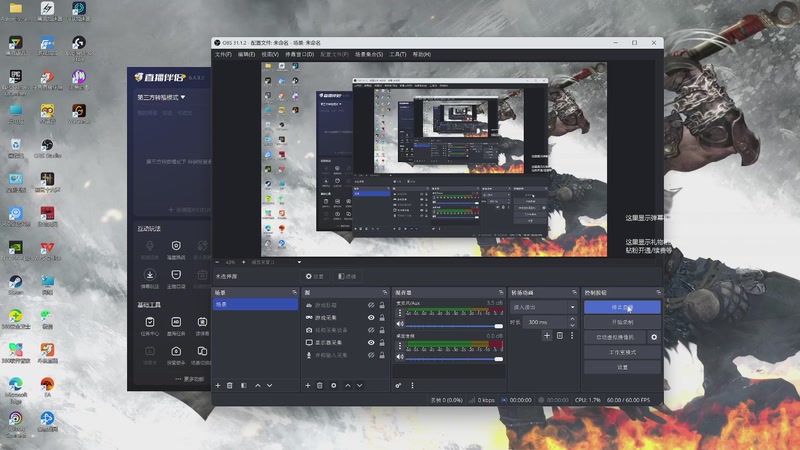Show the audio input capture source
This screenshot has width=800, height=450.
[x=371, y=355]
